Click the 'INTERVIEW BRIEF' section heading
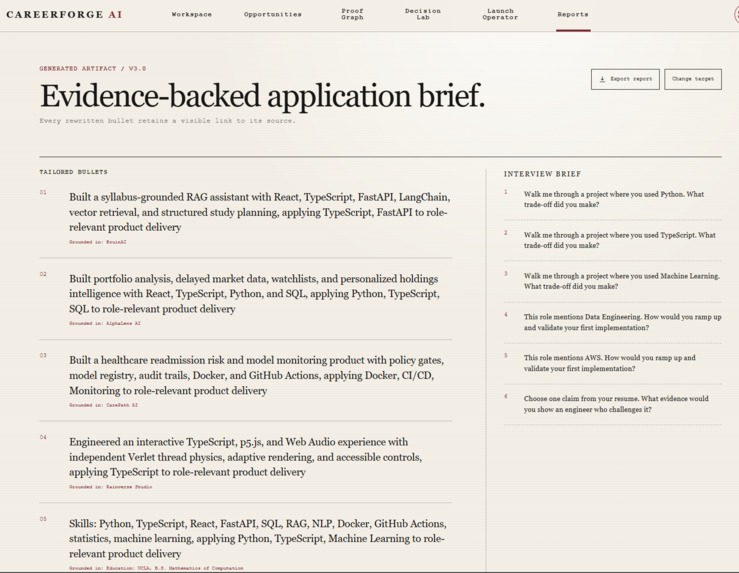 click(542, 174)
